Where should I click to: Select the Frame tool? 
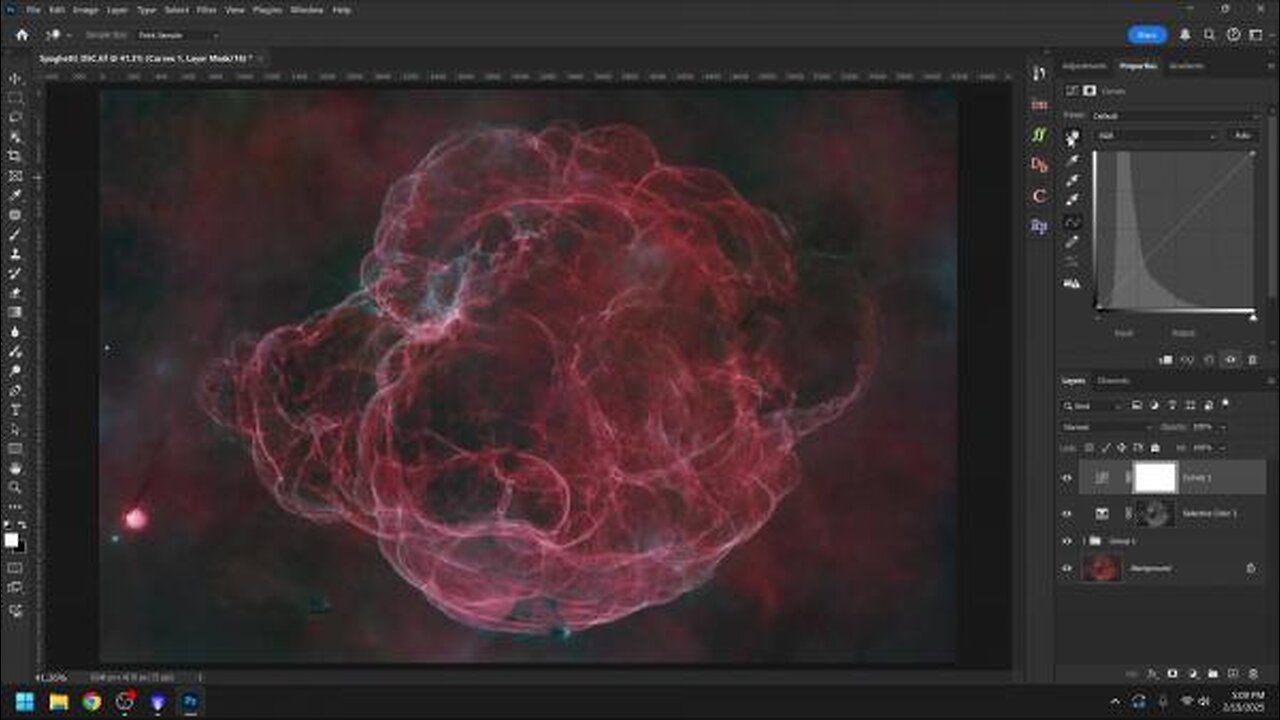pos(15,176)
